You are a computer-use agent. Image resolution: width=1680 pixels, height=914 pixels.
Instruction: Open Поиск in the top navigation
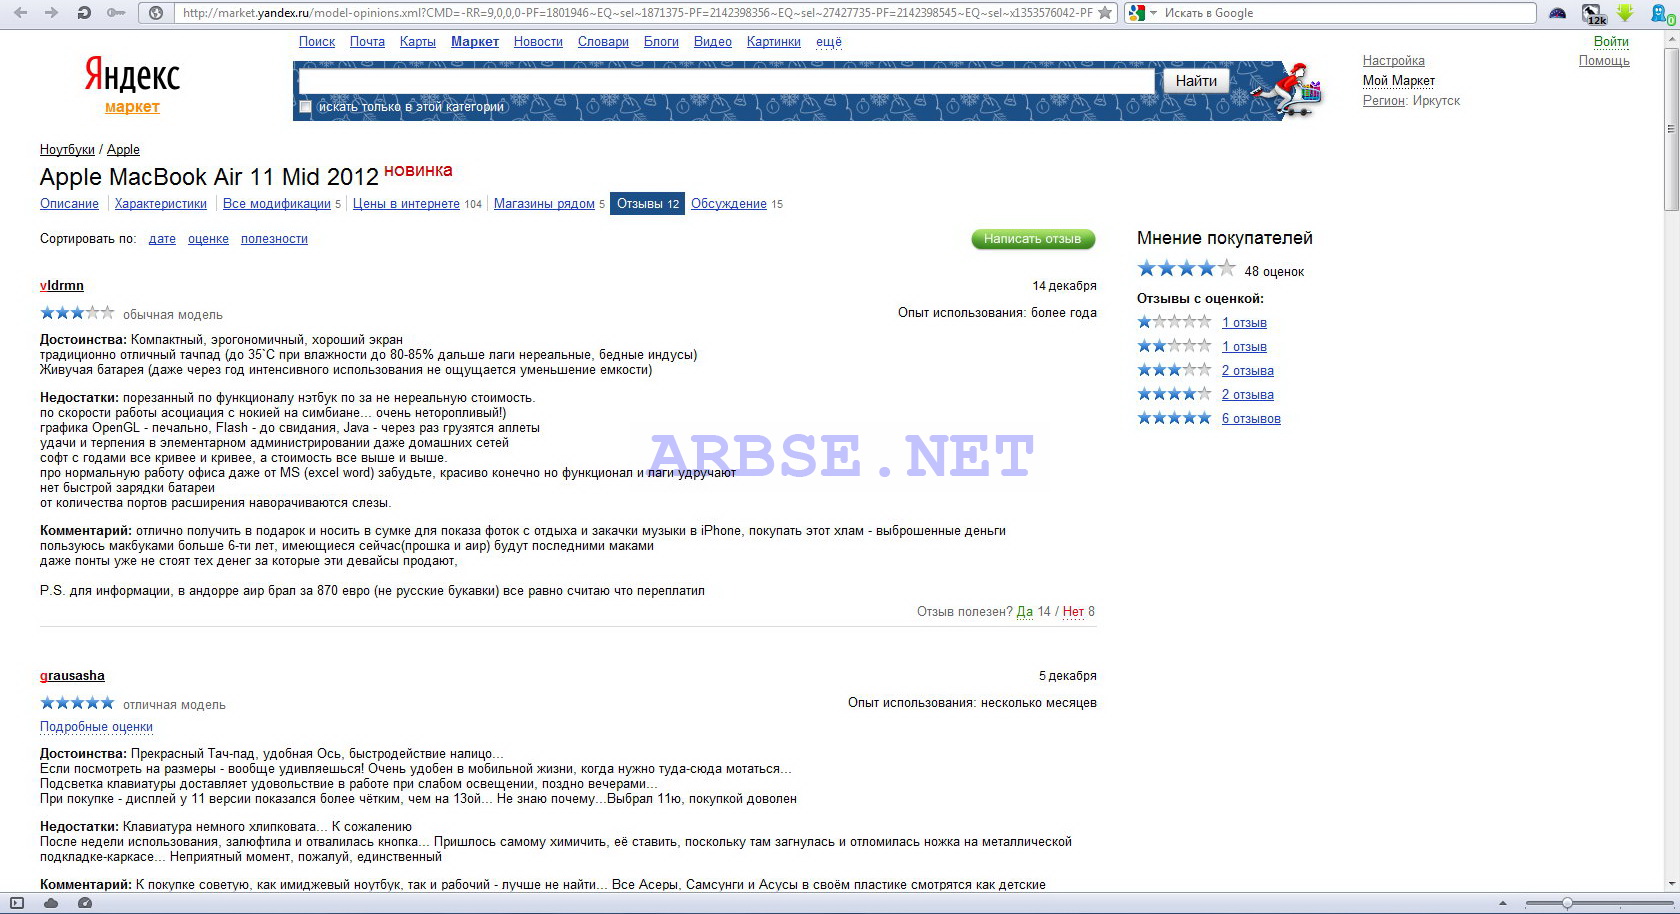tap(317, 42)
